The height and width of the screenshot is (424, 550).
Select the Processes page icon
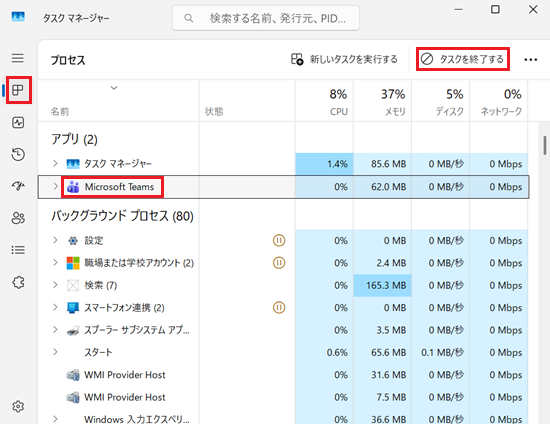click(x=18, y=90)
